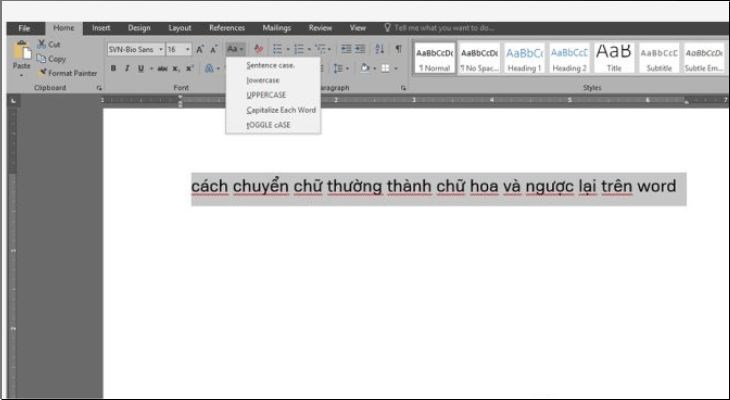This screenshot has height=400, width=730.
Task: Click the Sort icon
Action: click(x=380, y=49)
